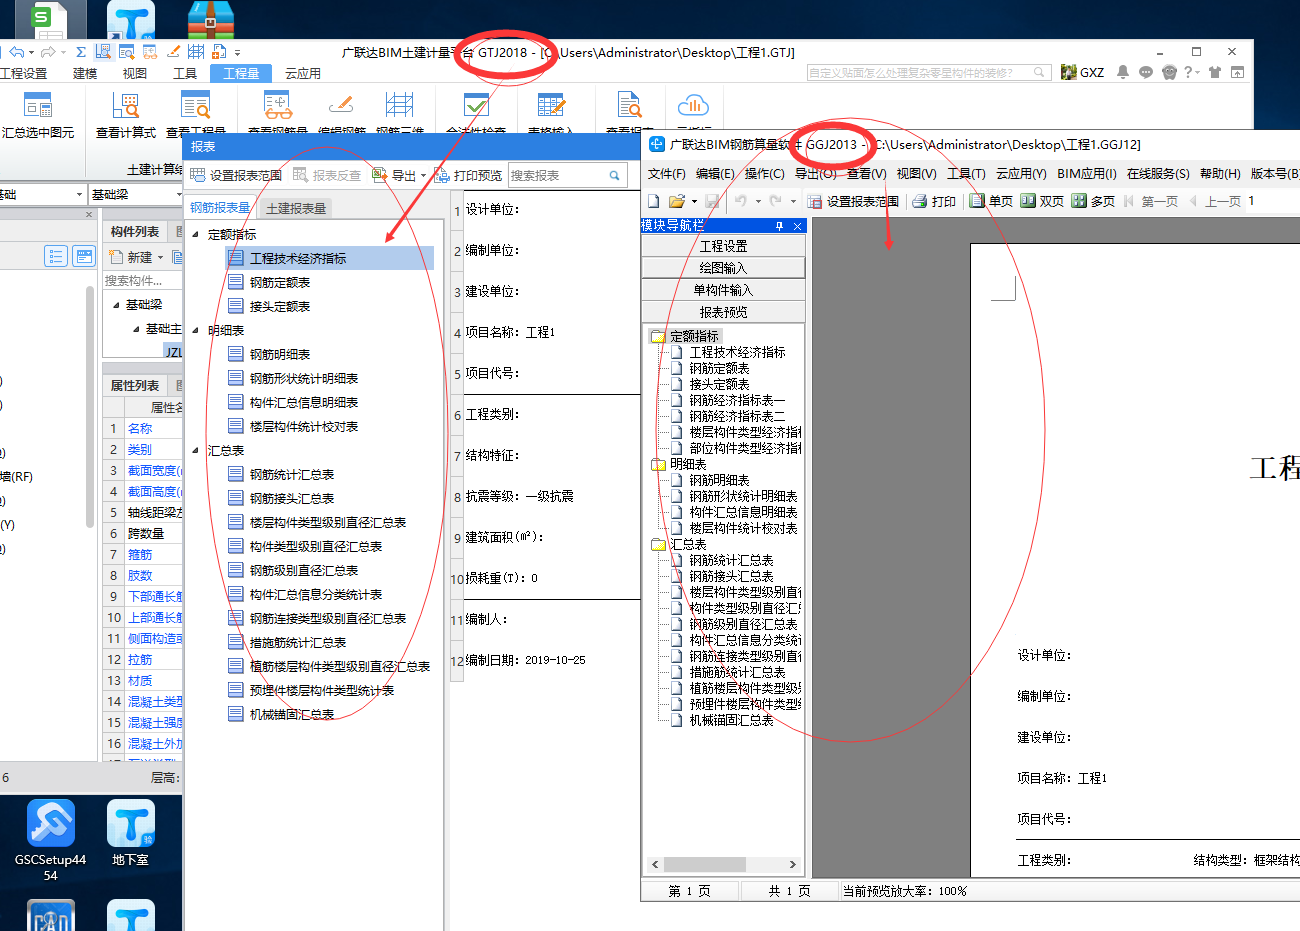
Task: Open the 文件(F) menu in GGJ2013
Action: [x=666, y=173]
